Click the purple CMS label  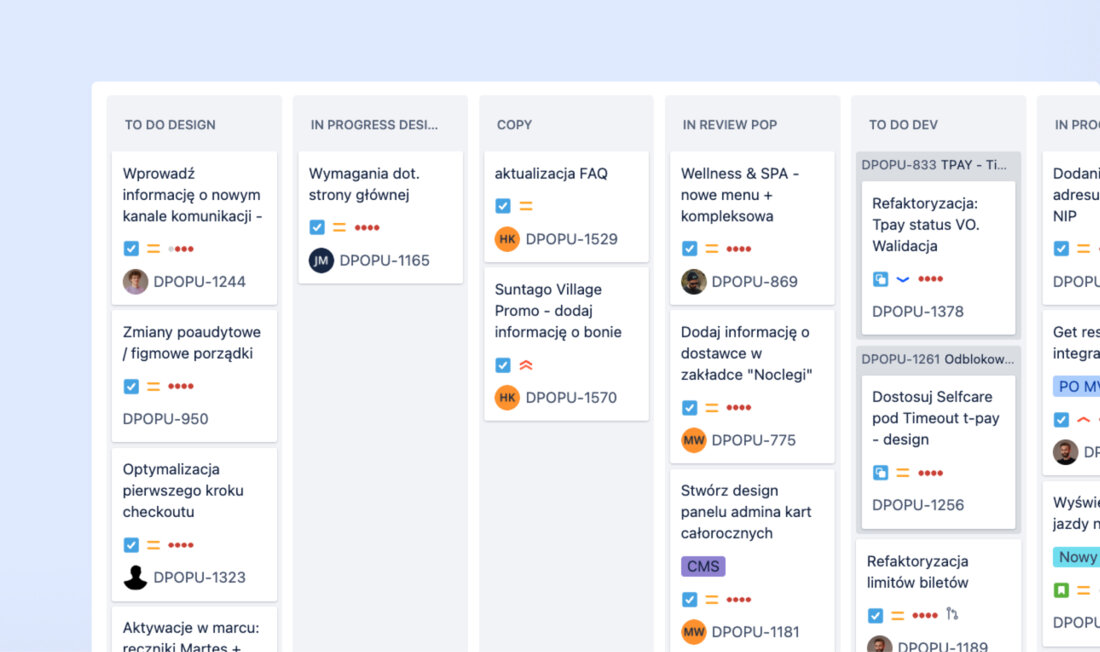[703, 566]
